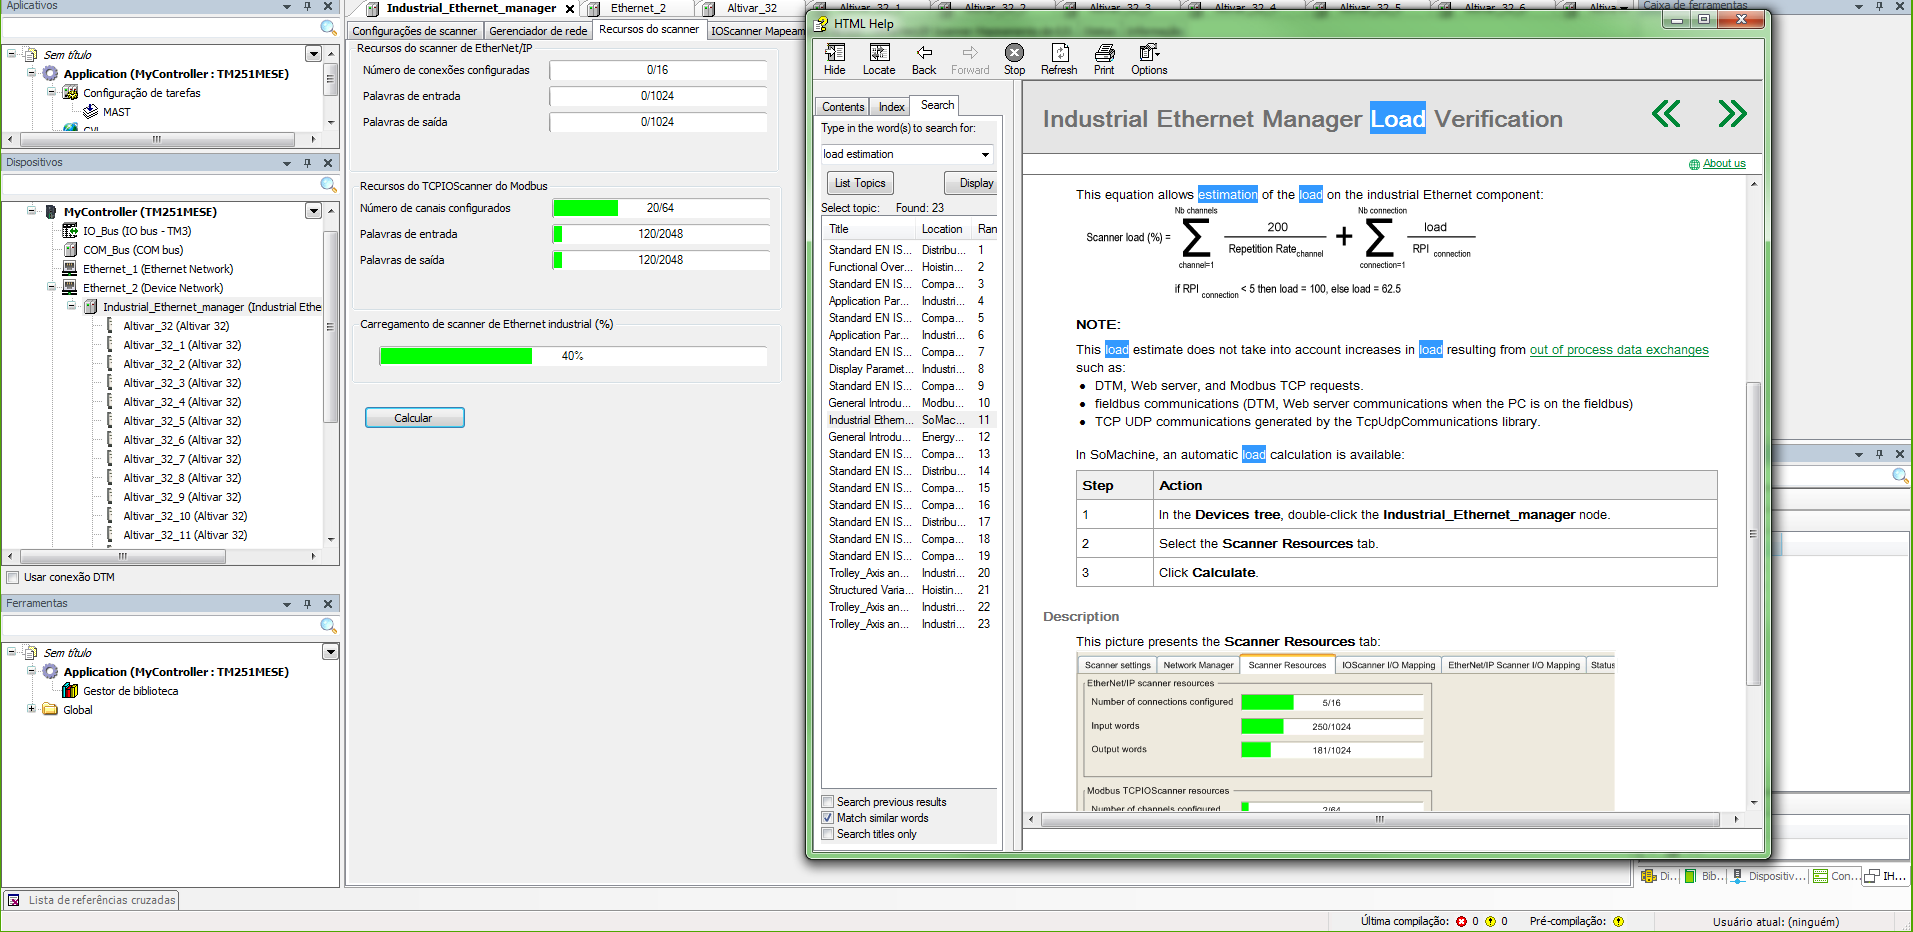This screenshot has height=932, width=1913.
Task: Open the About us link
Action: (x=1724, y=164)
